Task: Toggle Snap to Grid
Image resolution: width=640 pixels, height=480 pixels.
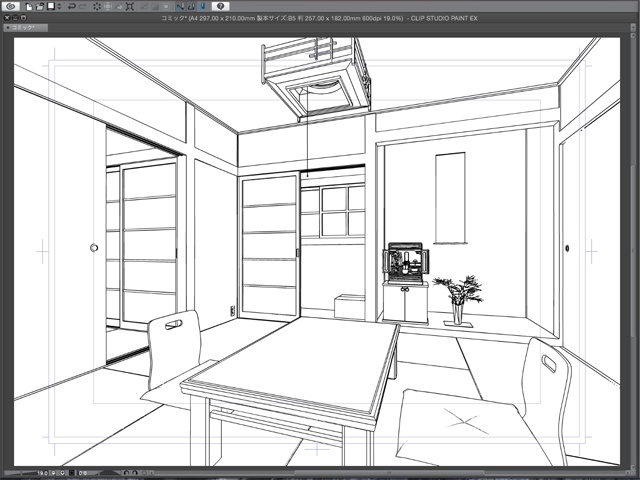Action: tap(203, 7)
